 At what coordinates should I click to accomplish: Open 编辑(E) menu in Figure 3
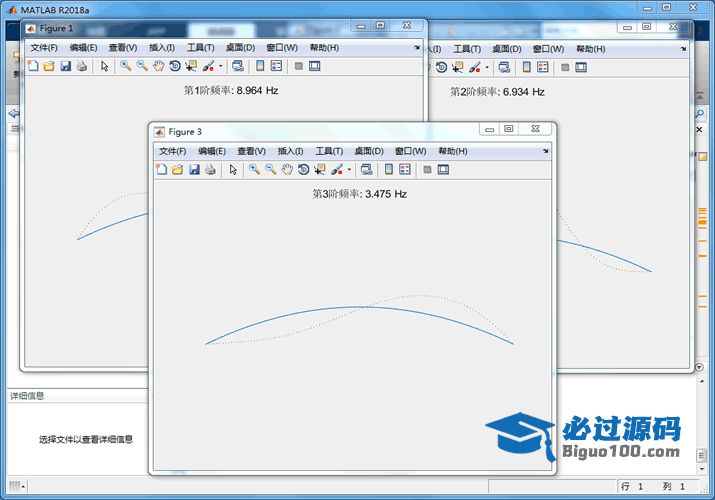click(x=212, y=151)
